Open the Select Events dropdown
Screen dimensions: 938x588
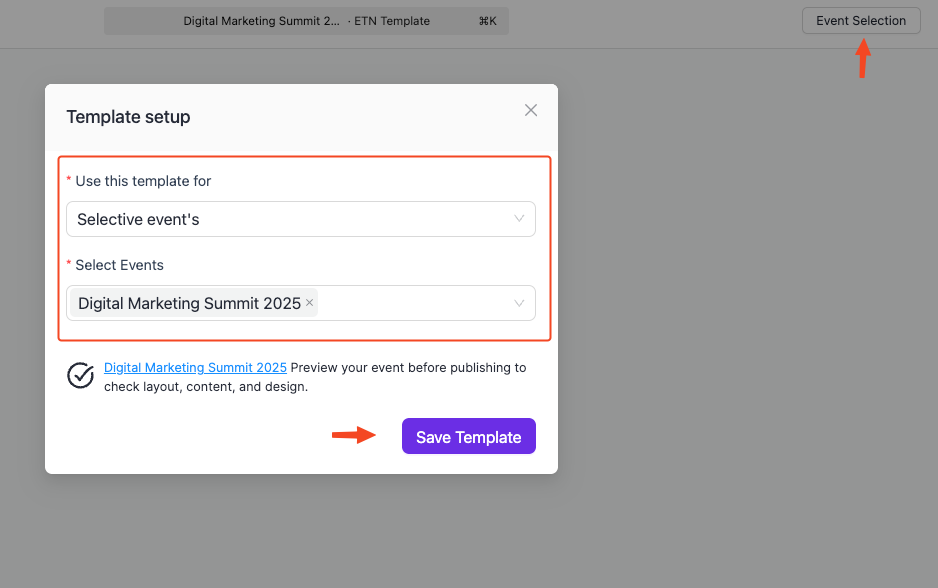420,302
